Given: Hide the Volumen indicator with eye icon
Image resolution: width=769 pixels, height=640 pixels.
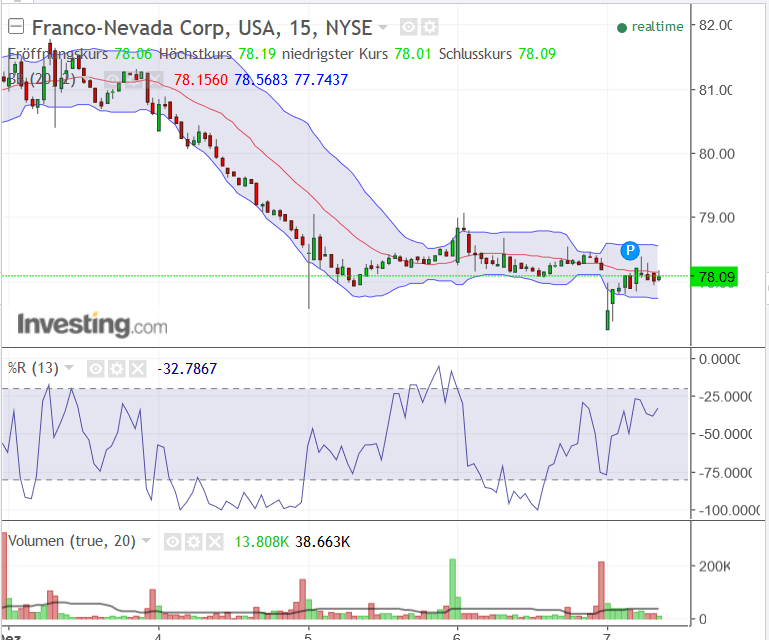Looking at the screenshot, I should coord(173,541).
